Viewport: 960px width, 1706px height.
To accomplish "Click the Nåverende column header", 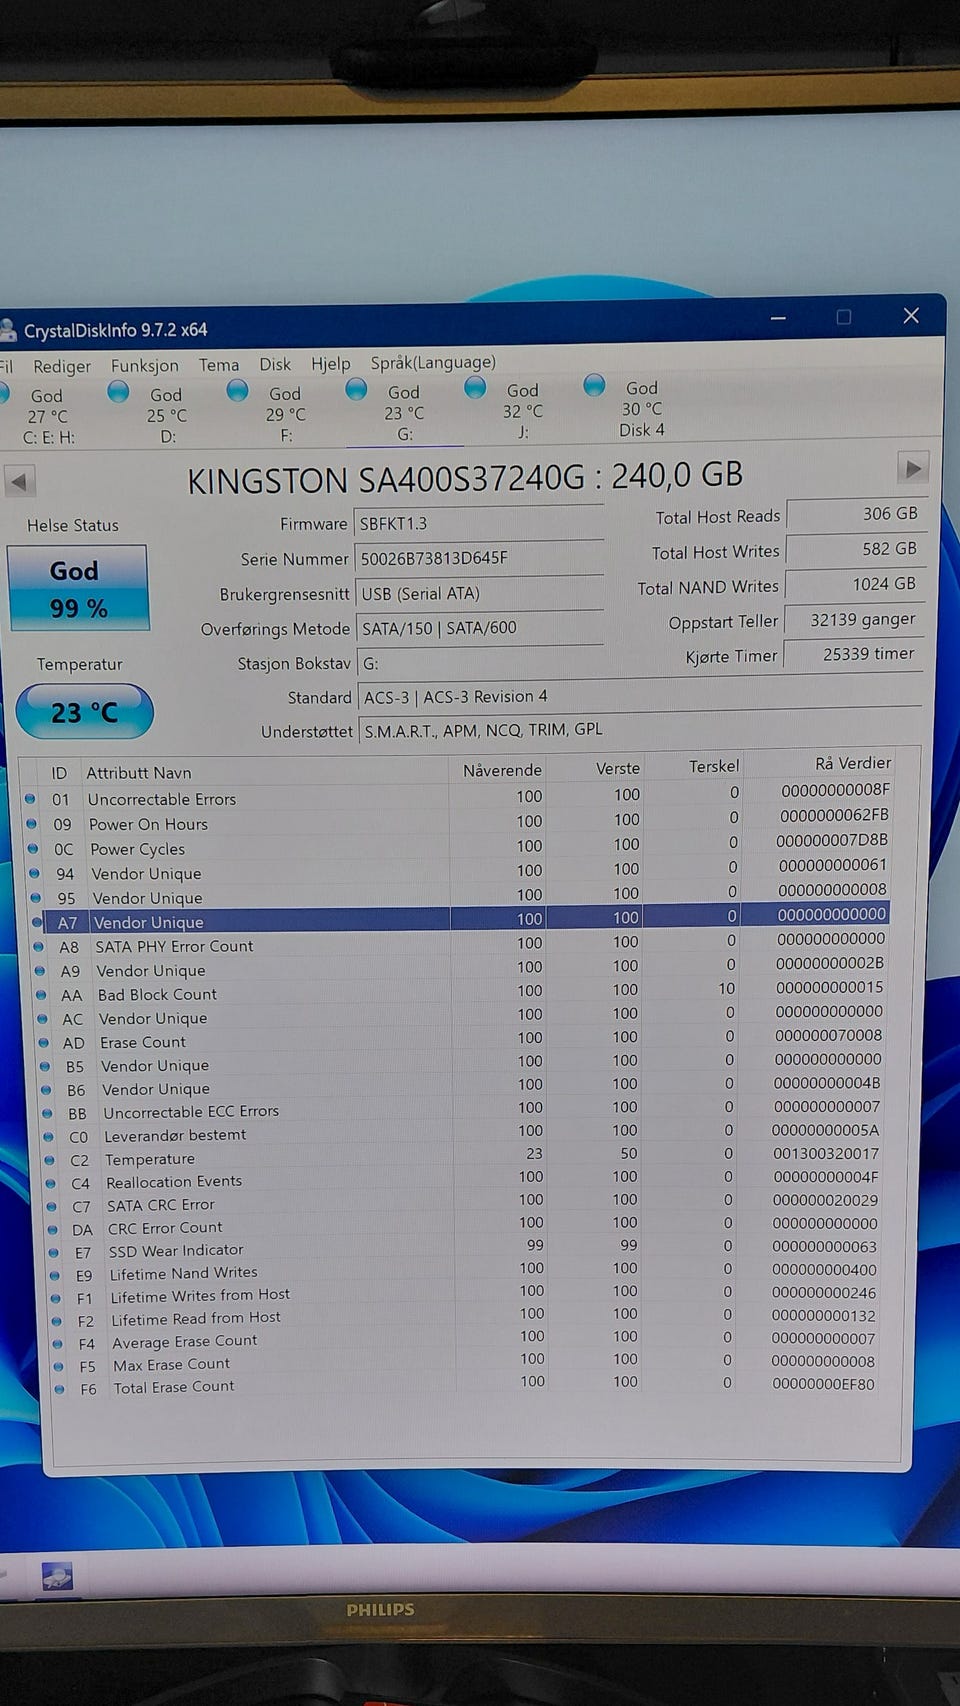I will point(502,770).
